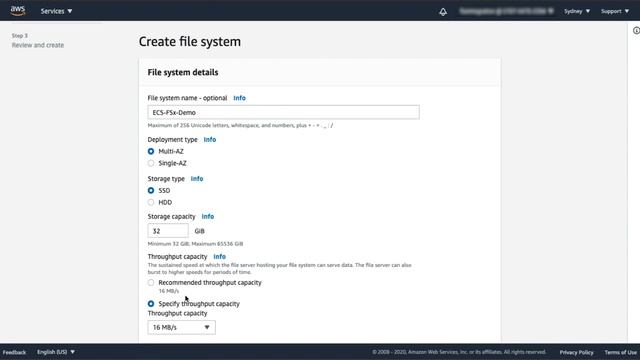The image size is (640, 360).
Task: Select the Multi-AZ deployment type
Action: tap(151, 151)
